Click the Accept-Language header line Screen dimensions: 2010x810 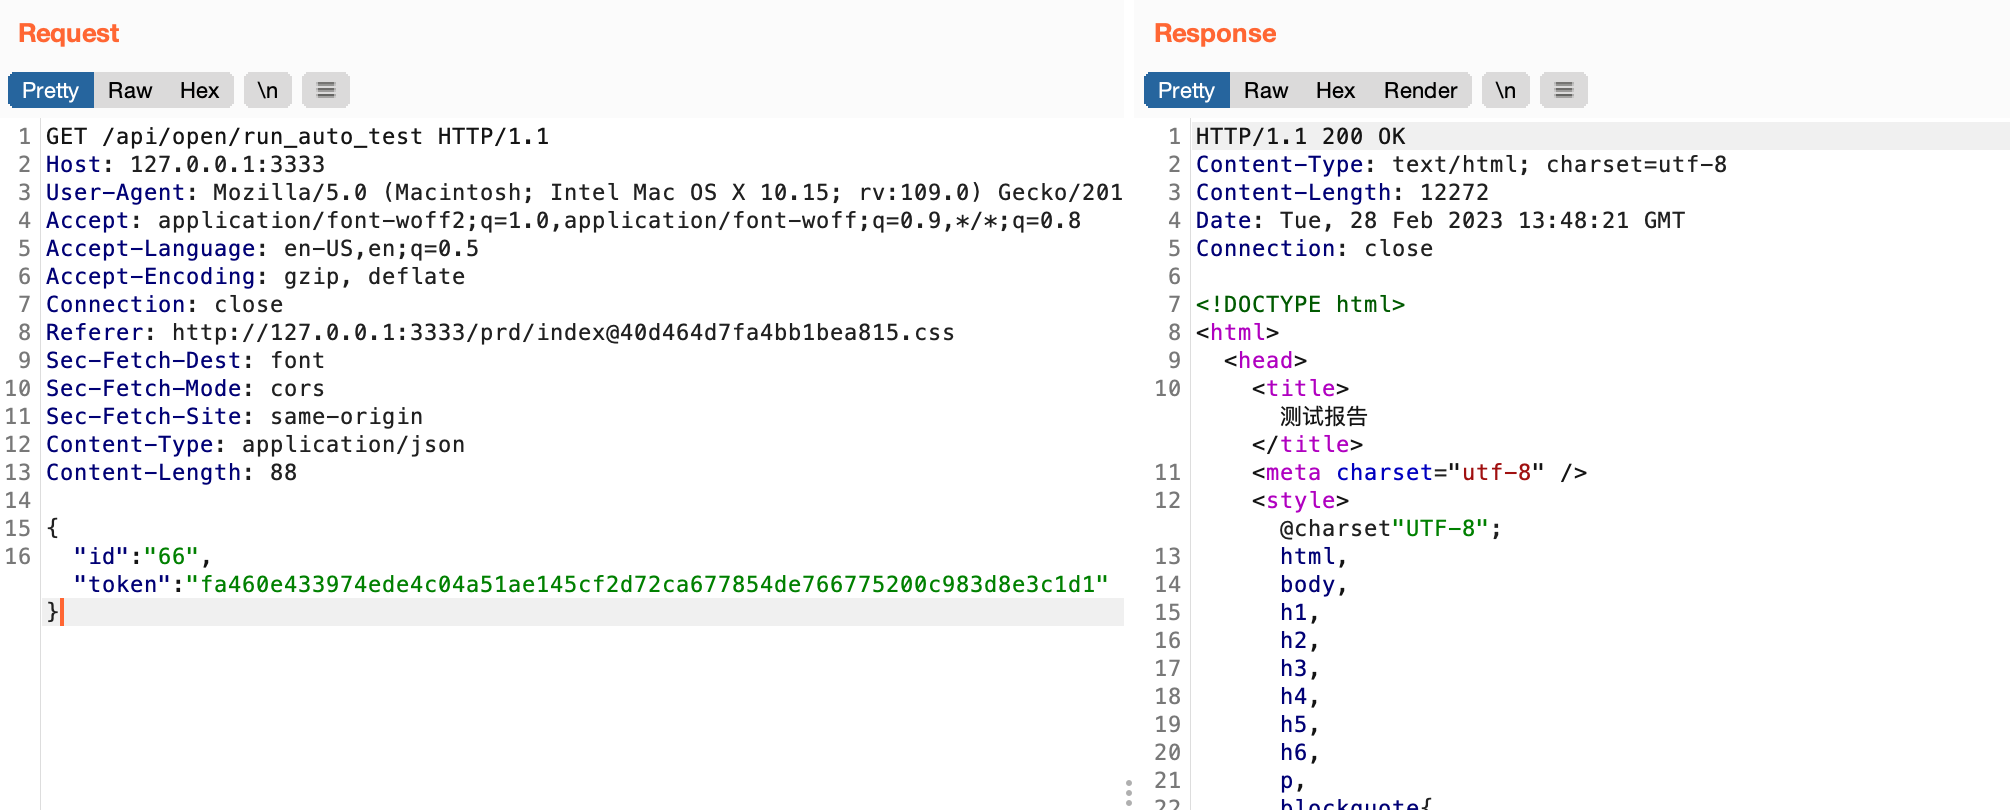point(262,248)
